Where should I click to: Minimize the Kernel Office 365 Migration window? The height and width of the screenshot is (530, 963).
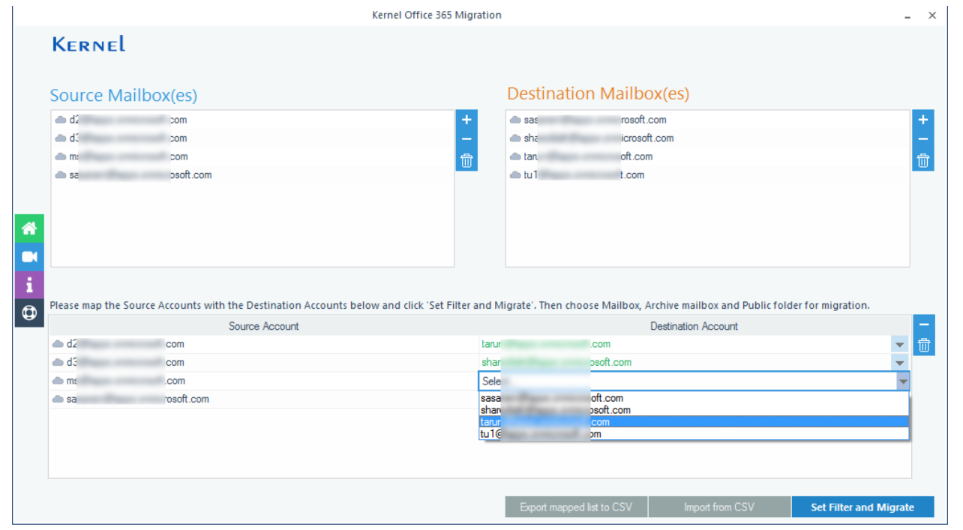click(907, 16)
